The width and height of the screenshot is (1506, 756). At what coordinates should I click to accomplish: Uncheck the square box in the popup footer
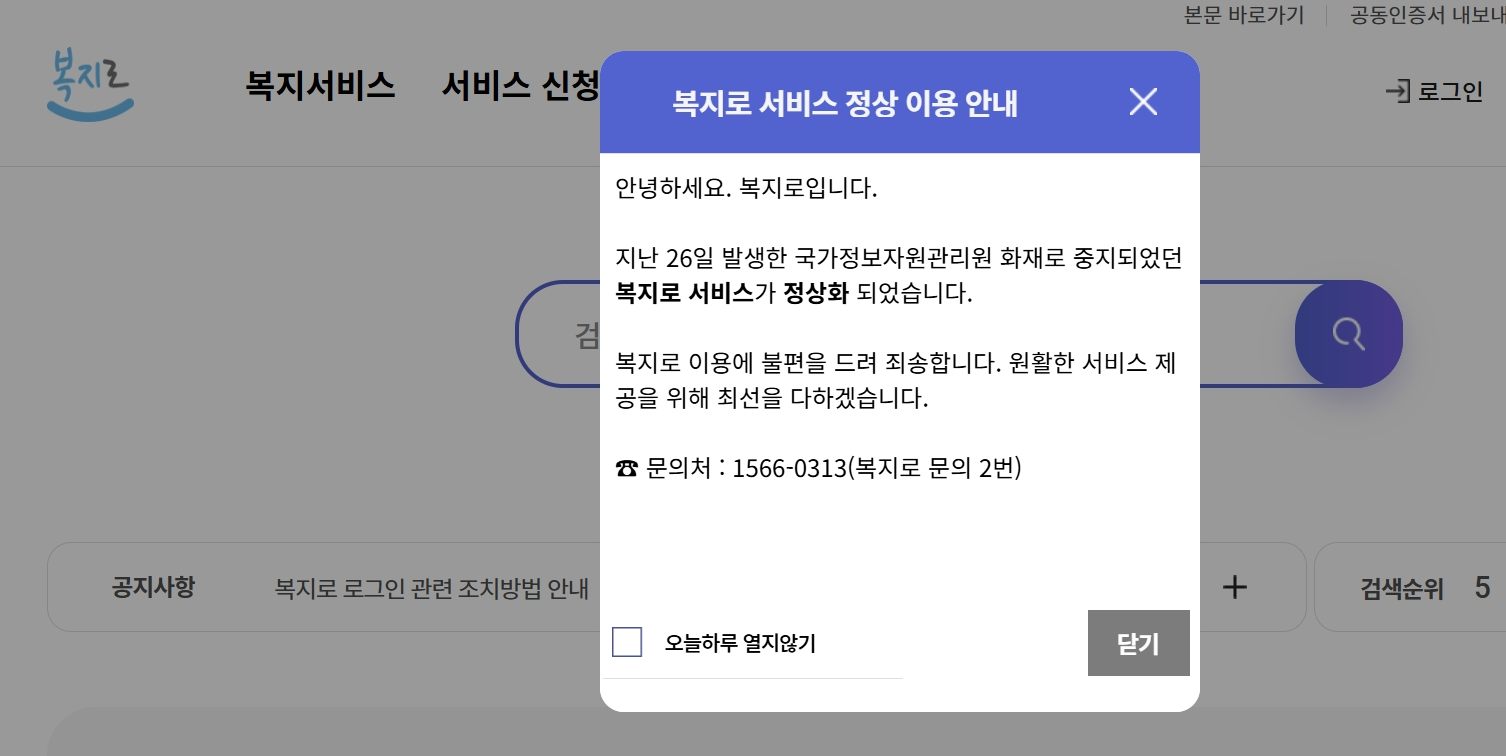627,643
